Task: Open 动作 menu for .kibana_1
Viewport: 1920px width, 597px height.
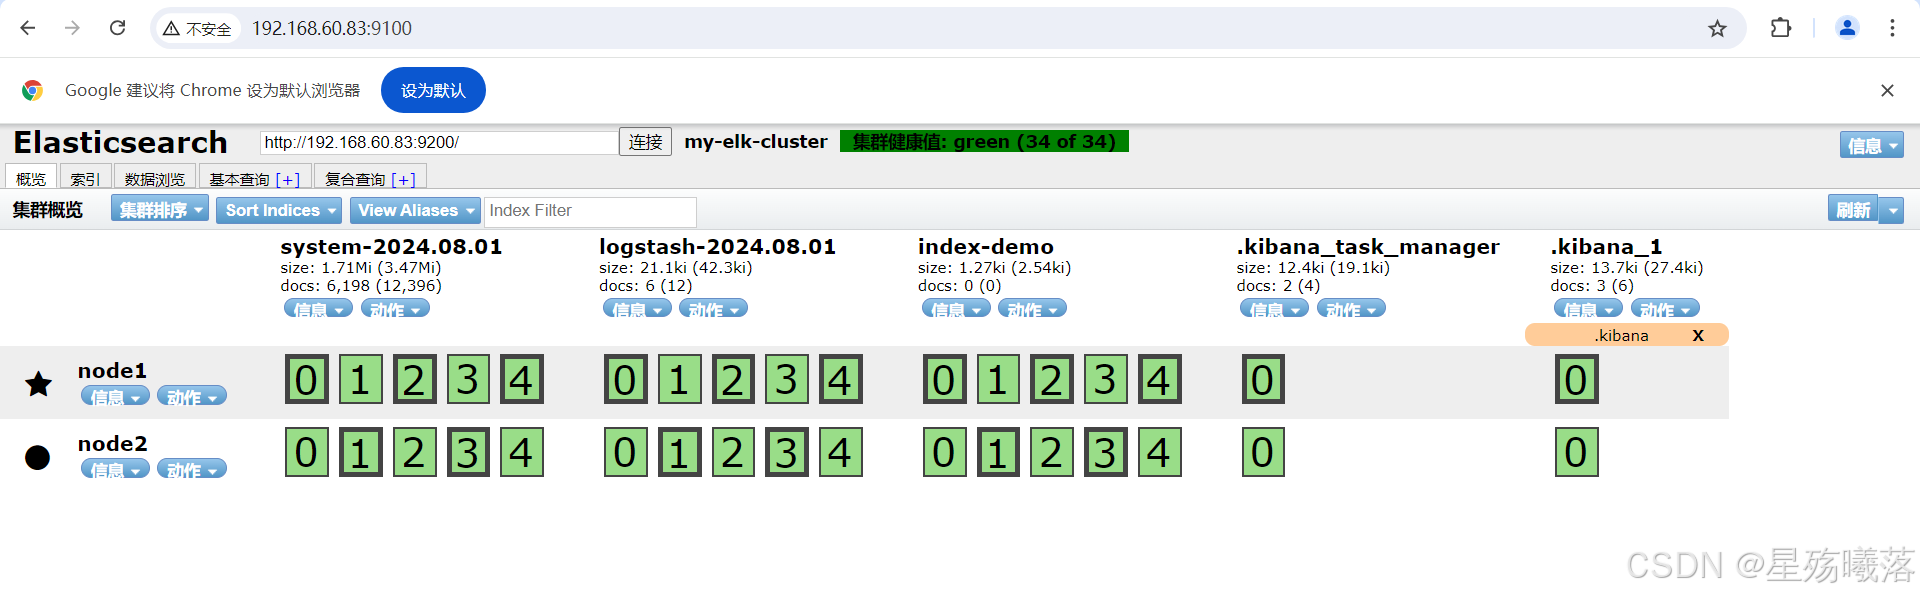Action: 1665,309
